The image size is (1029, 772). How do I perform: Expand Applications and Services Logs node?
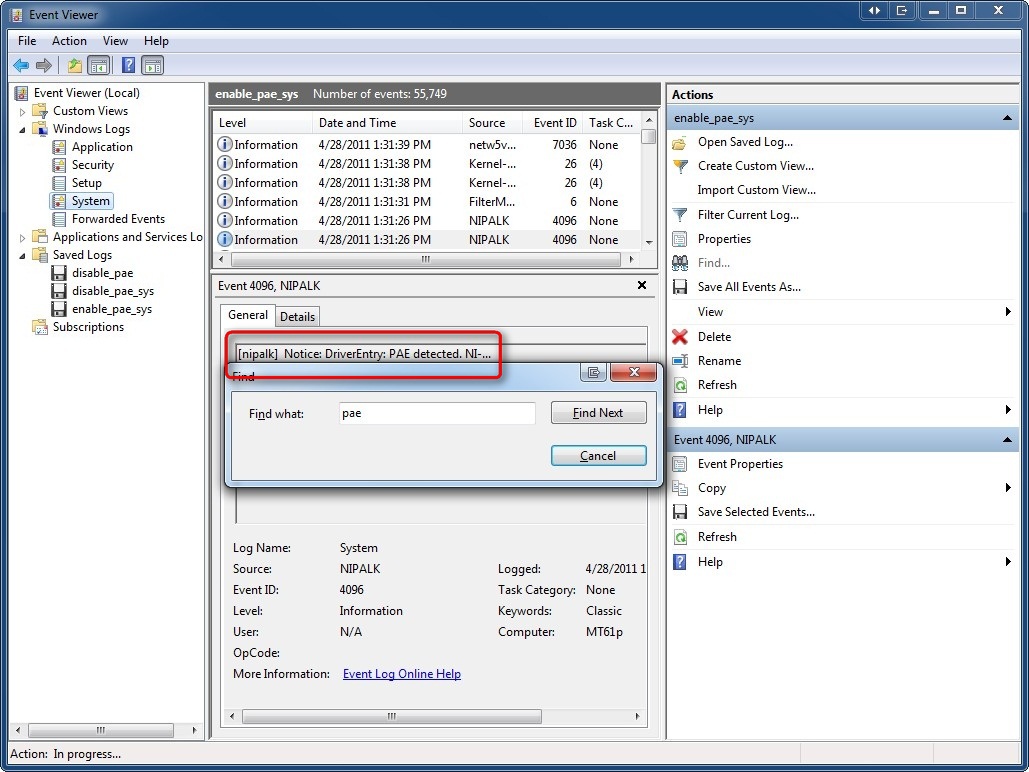click(23, 237)
